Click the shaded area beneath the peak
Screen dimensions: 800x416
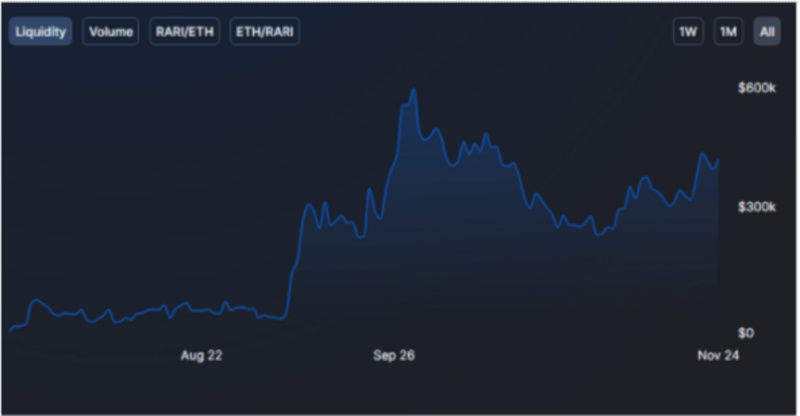415,220
